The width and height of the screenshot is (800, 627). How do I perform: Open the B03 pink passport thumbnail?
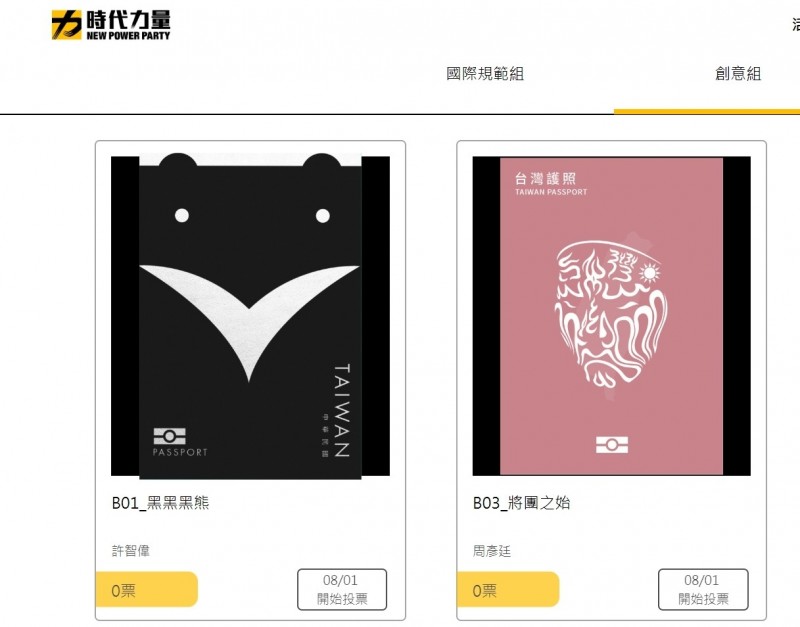(x=611, y=316)
